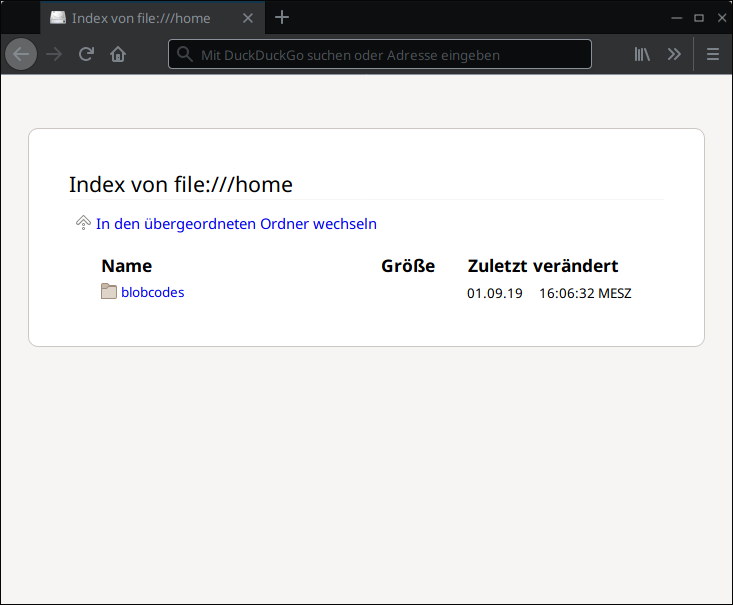The height and width of the screenshot is (605, 733).
Task: Click the forward navigation arrow
Action: click(54, 54)
